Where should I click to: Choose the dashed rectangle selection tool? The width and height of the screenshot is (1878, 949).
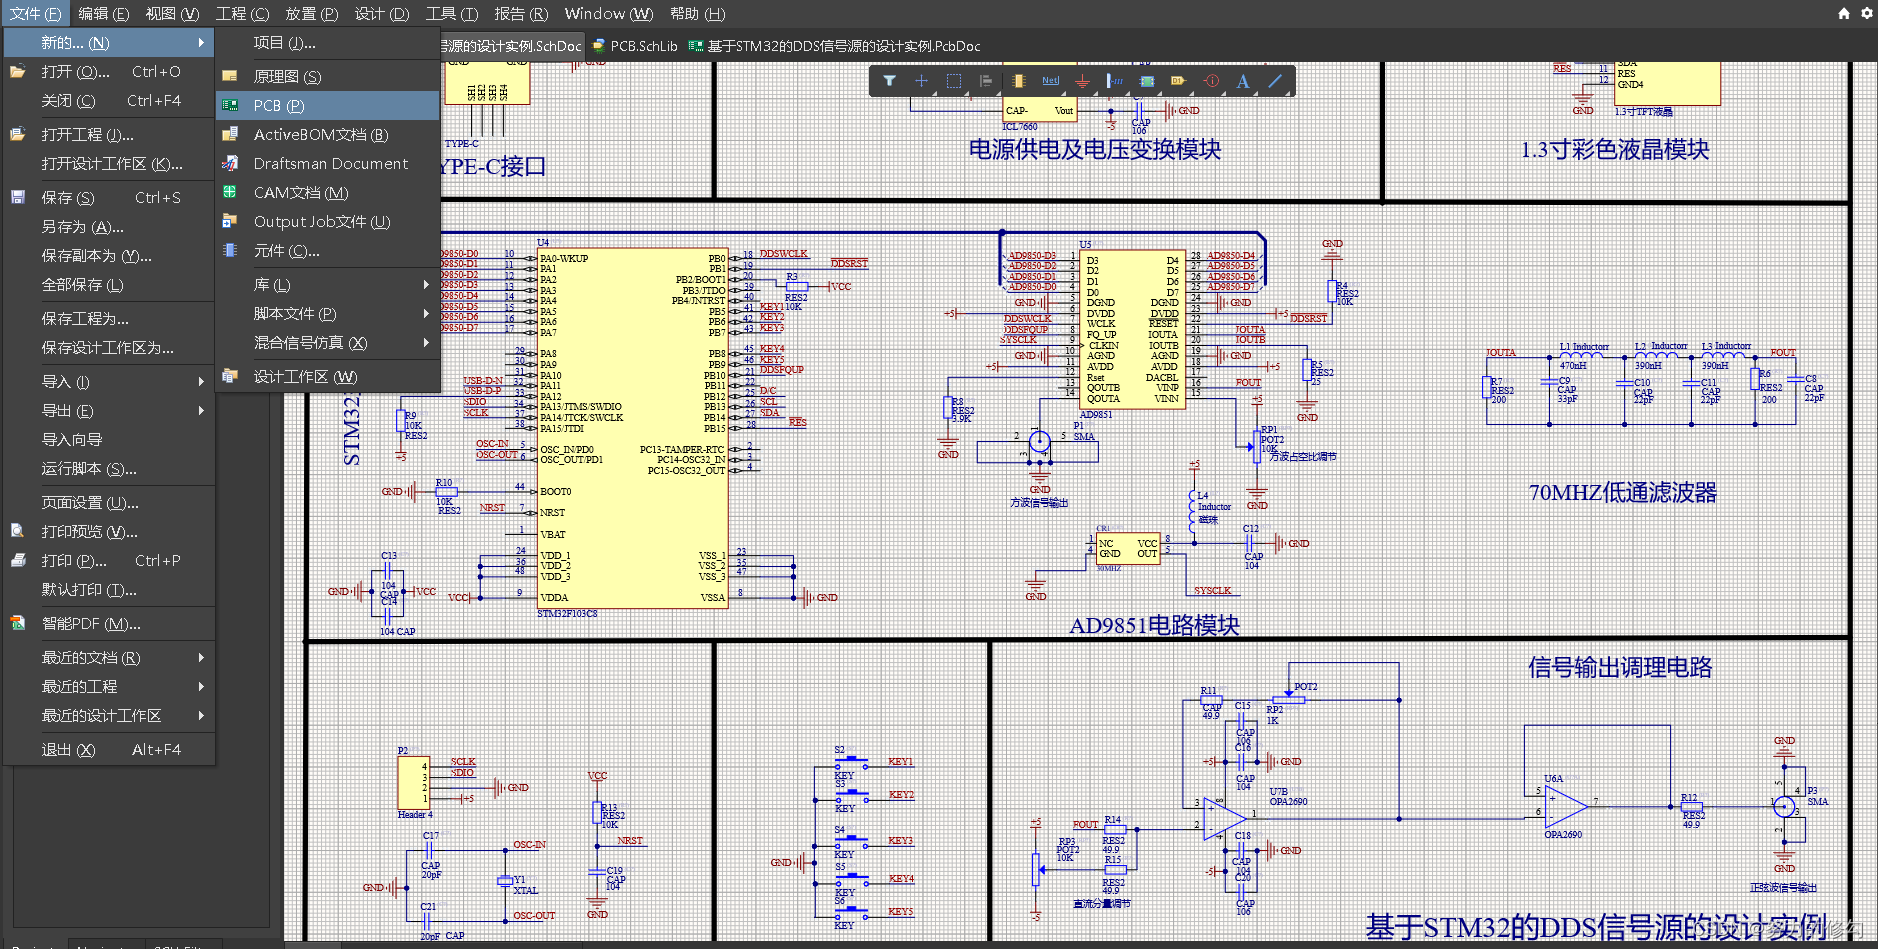coord(954,81)
